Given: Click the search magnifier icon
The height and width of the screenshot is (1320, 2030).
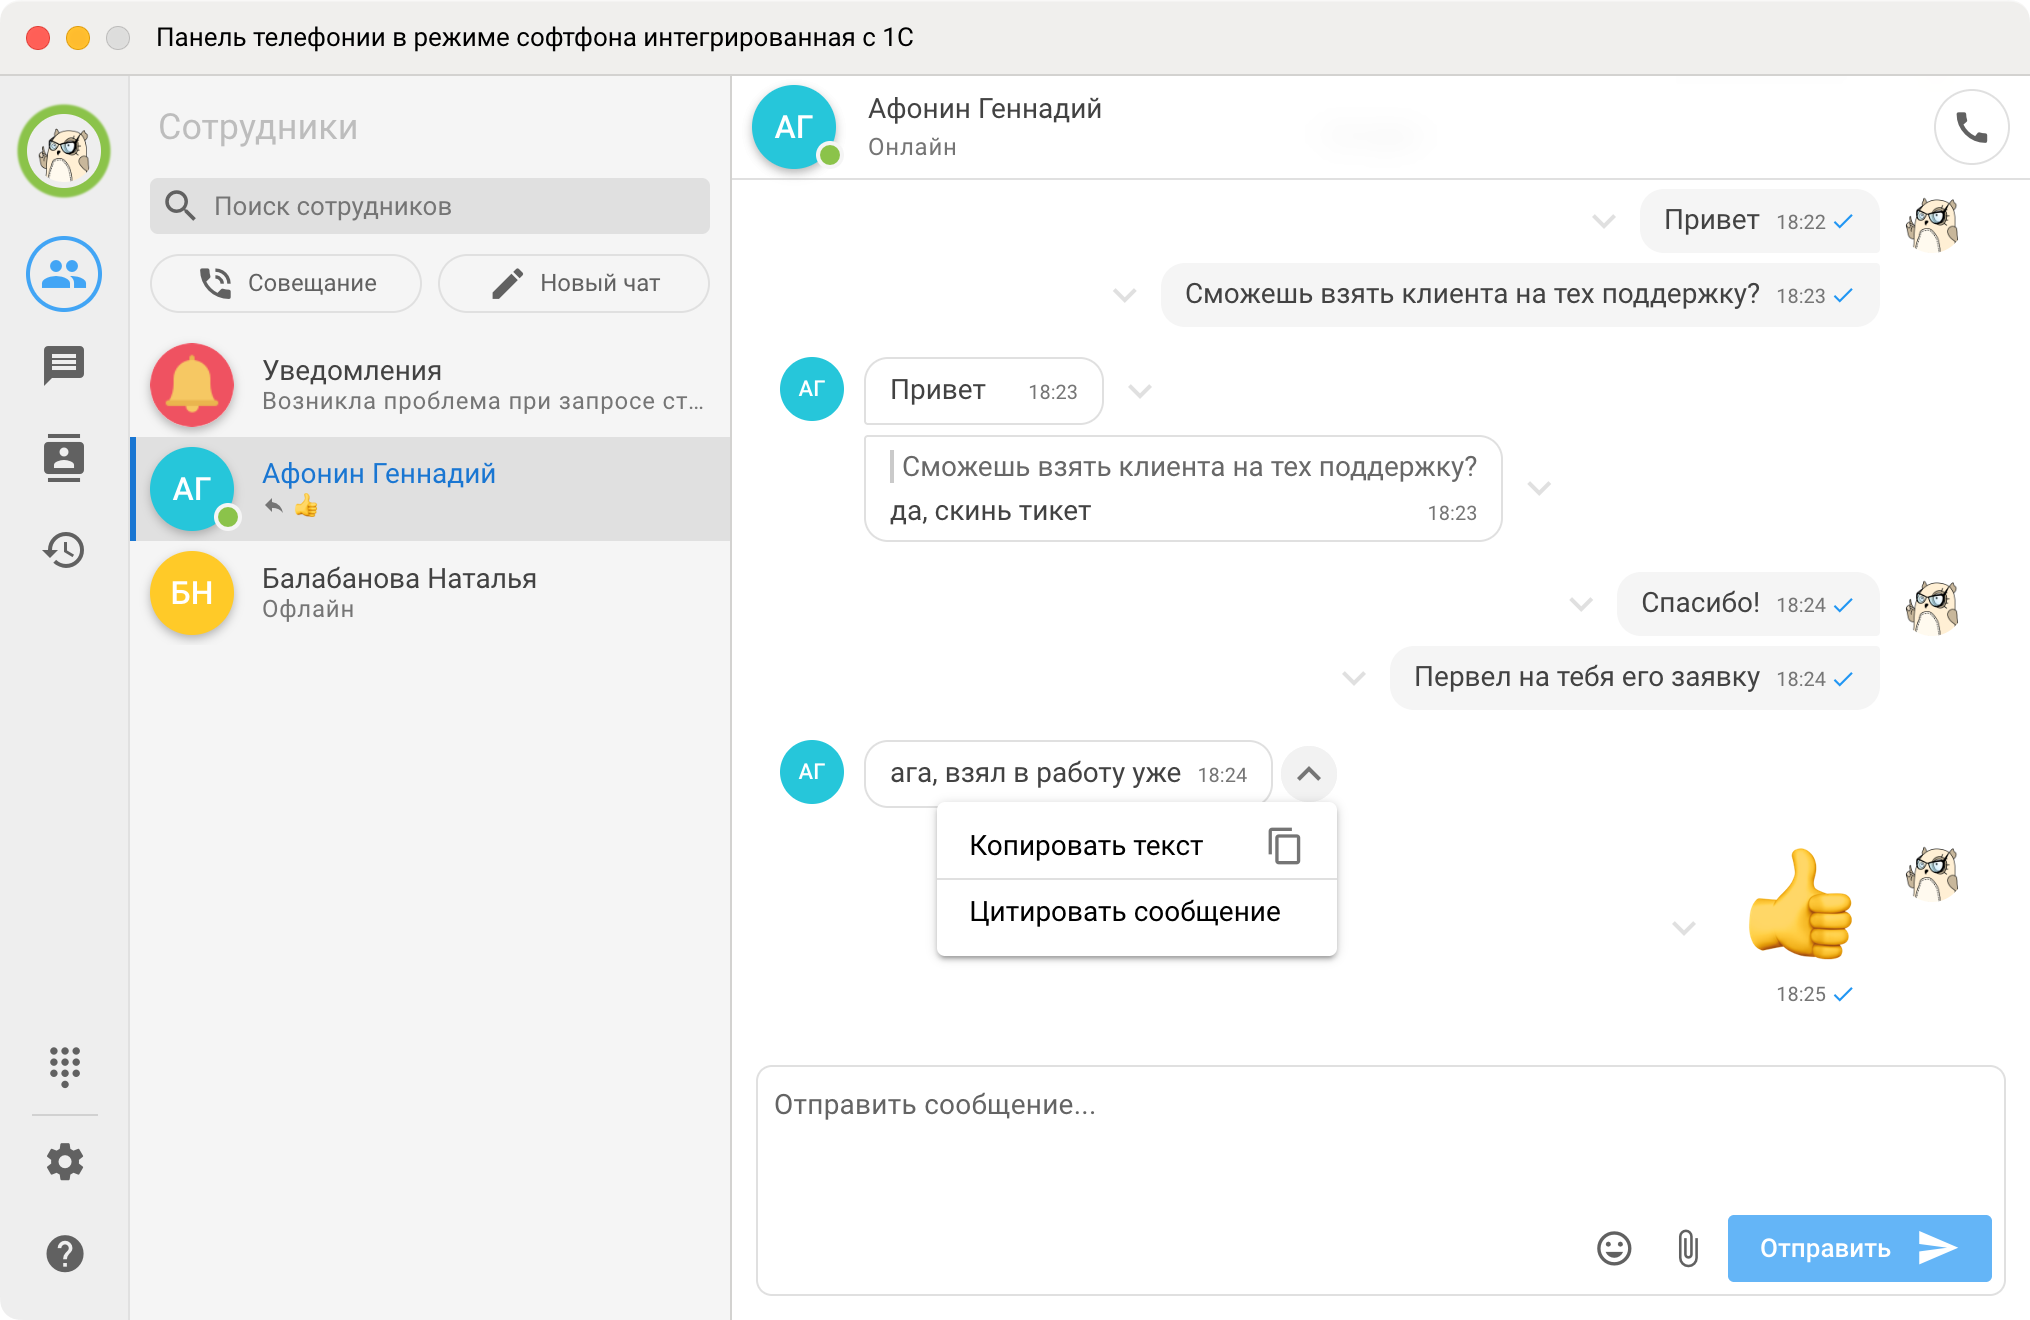Looking at the screenshot, I should pos(180,206).
